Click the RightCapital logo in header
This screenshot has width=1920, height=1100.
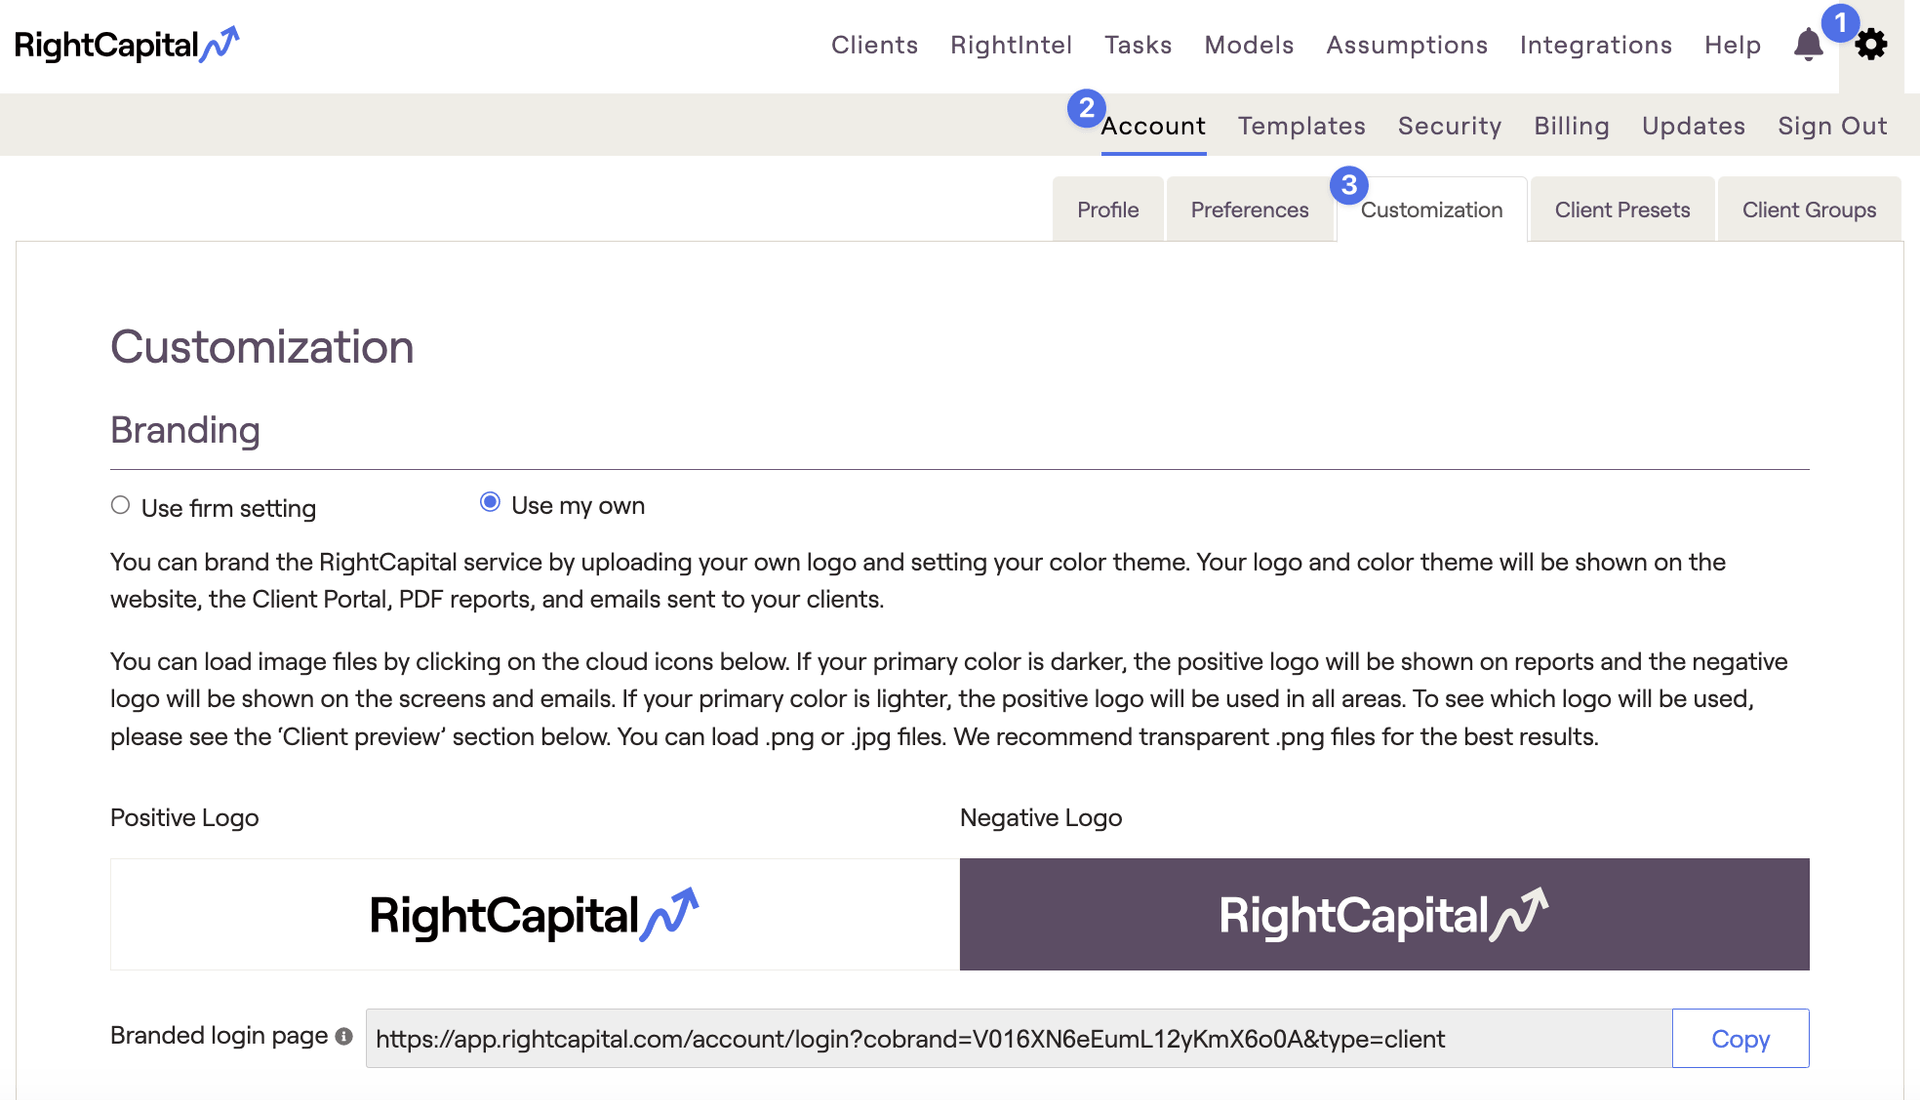(127, 45)
